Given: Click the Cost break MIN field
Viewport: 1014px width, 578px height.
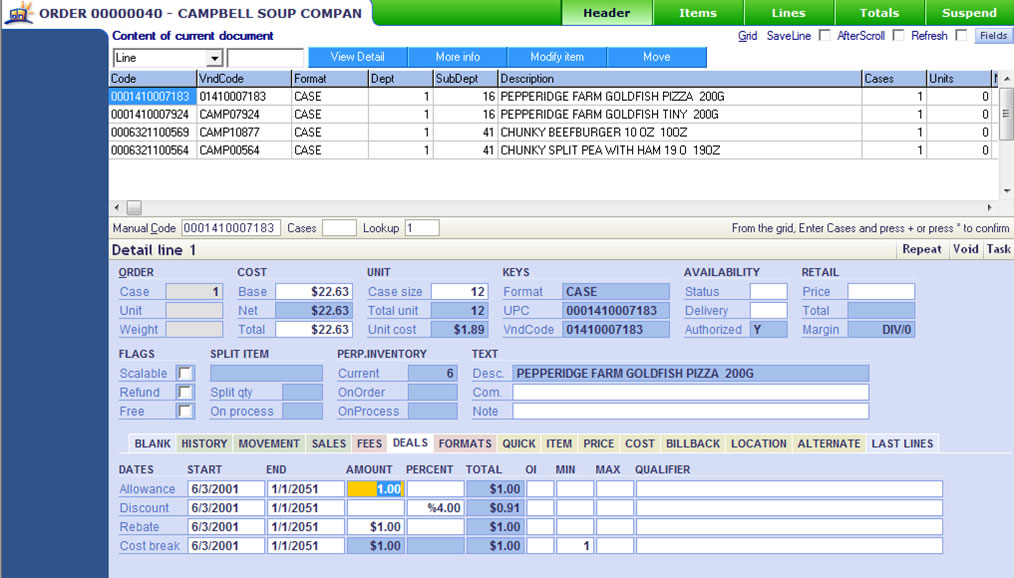Looking at the screenshot, I should 574,546.
